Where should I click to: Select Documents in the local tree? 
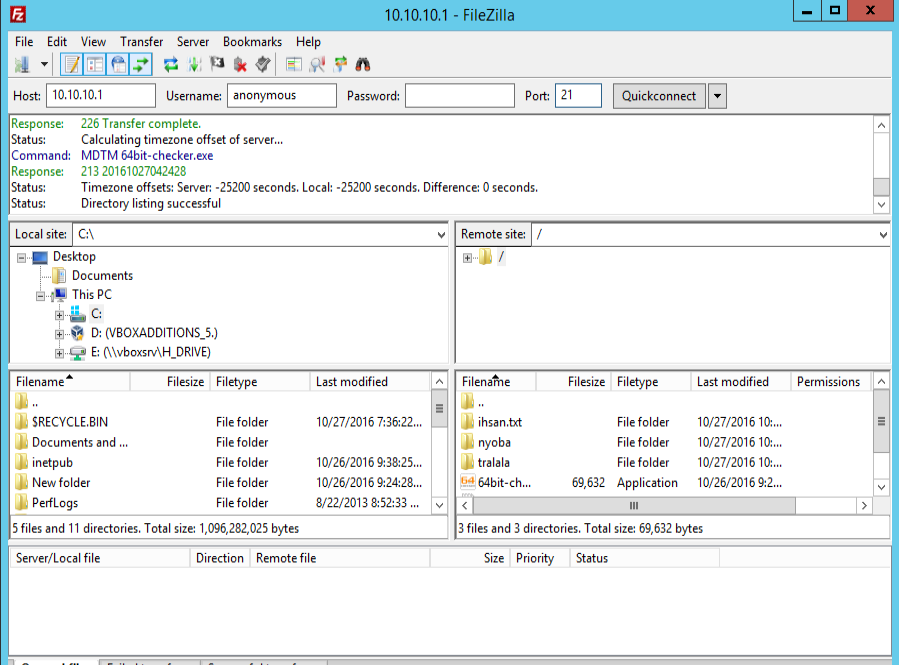pos(103,276)
